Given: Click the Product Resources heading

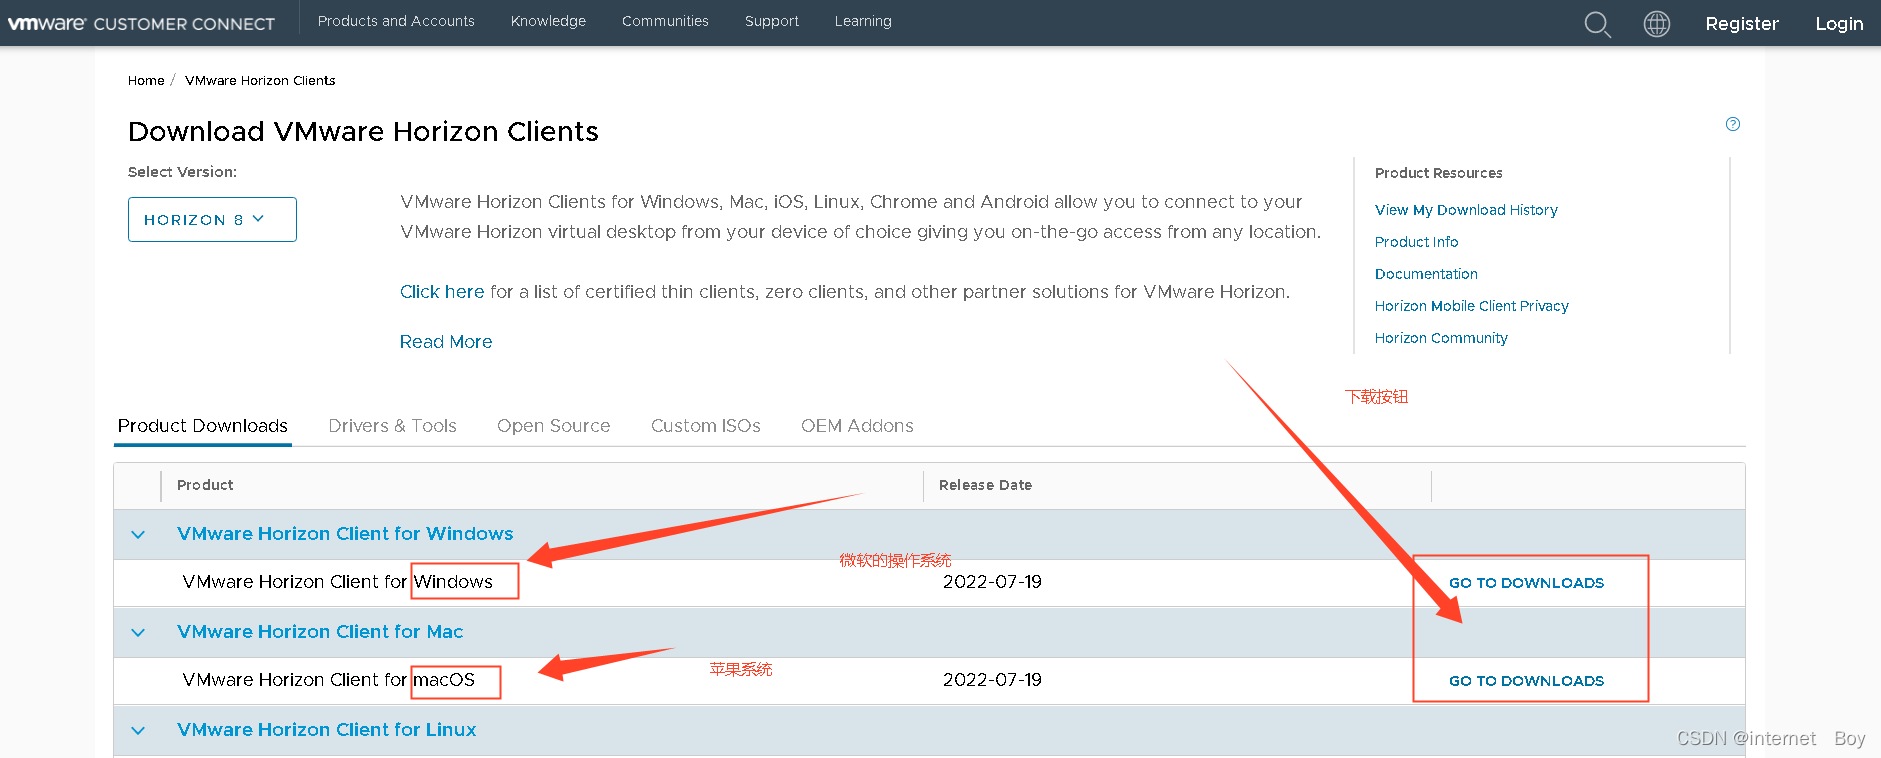Looking at the screenshot, I should (1438, 173).
